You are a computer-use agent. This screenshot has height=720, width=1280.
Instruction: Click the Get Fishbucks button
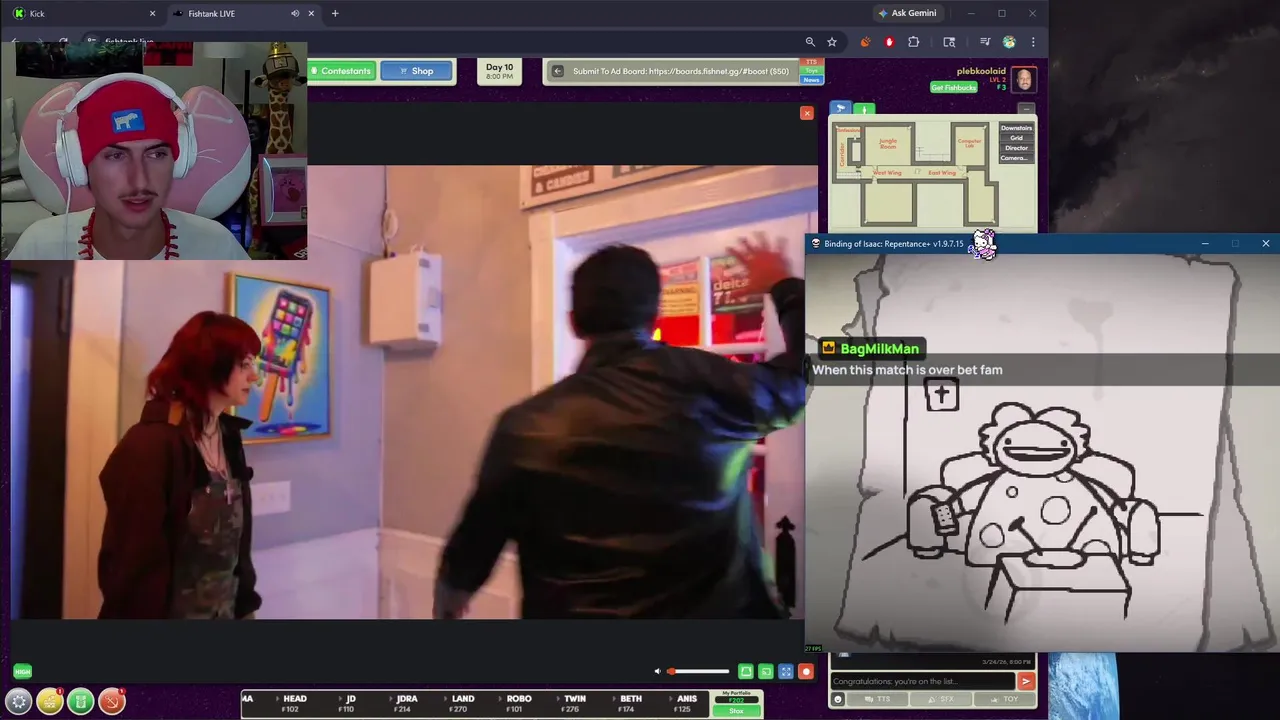pos(953,88)
